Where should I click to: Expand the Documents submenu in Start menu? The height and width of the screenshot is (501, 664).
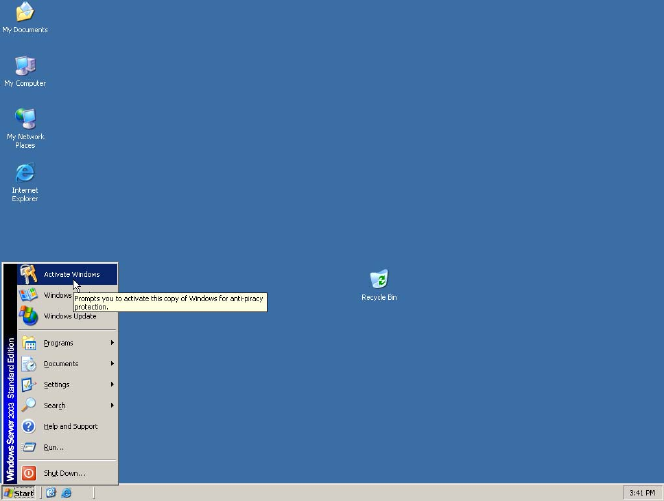(67, 363)
